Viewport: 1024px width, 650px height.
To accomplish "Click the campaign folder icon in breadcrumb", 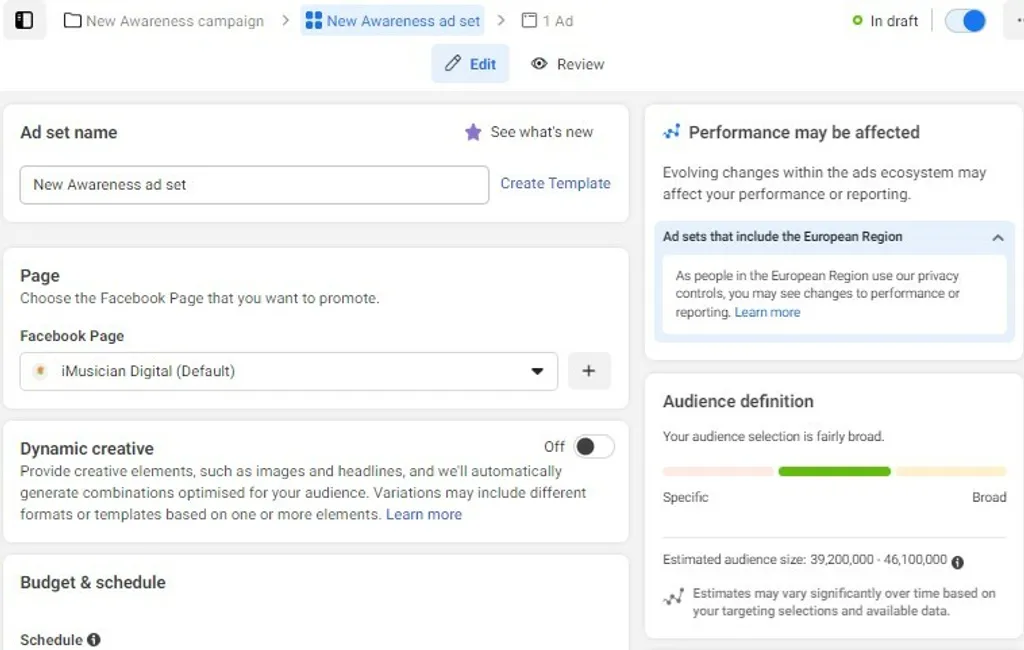I will point(72,20).
